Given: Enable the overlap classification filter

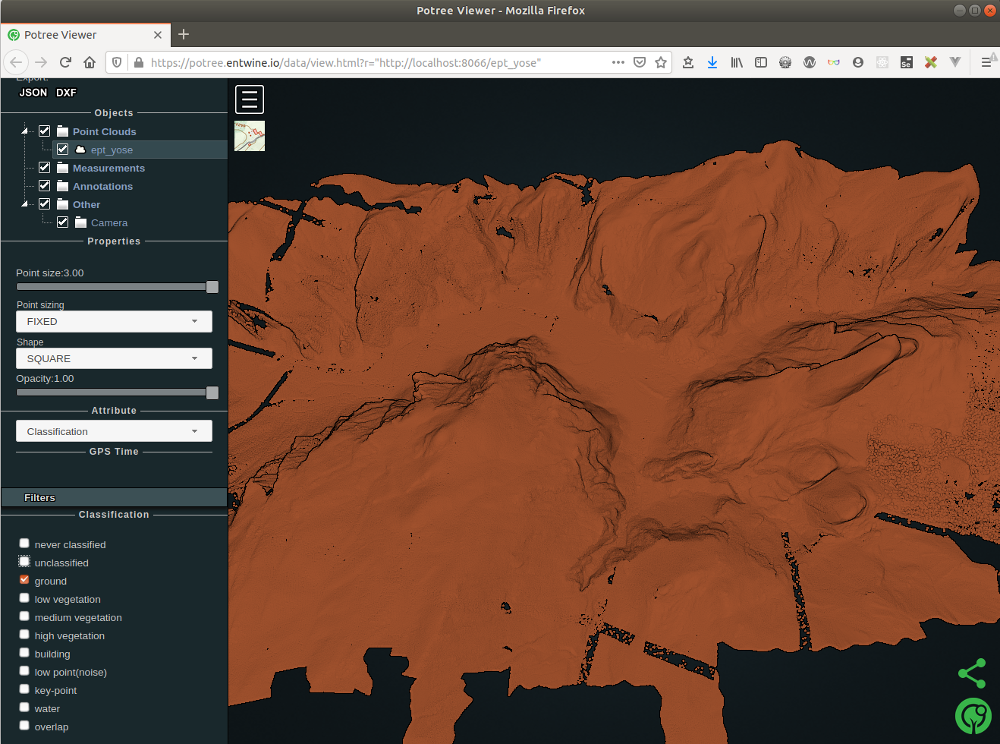Looking at the screenshot, I should pos(24,726).
